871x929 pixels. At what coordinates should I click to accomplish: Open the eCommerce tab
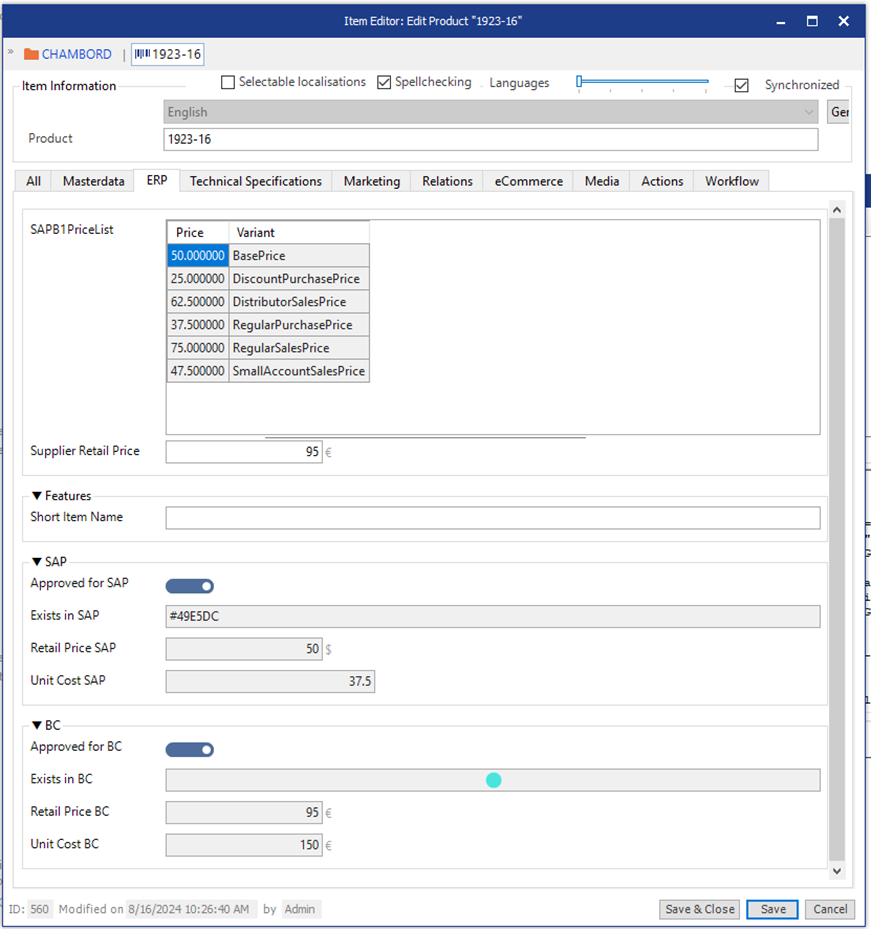click(x=529, y=181)
